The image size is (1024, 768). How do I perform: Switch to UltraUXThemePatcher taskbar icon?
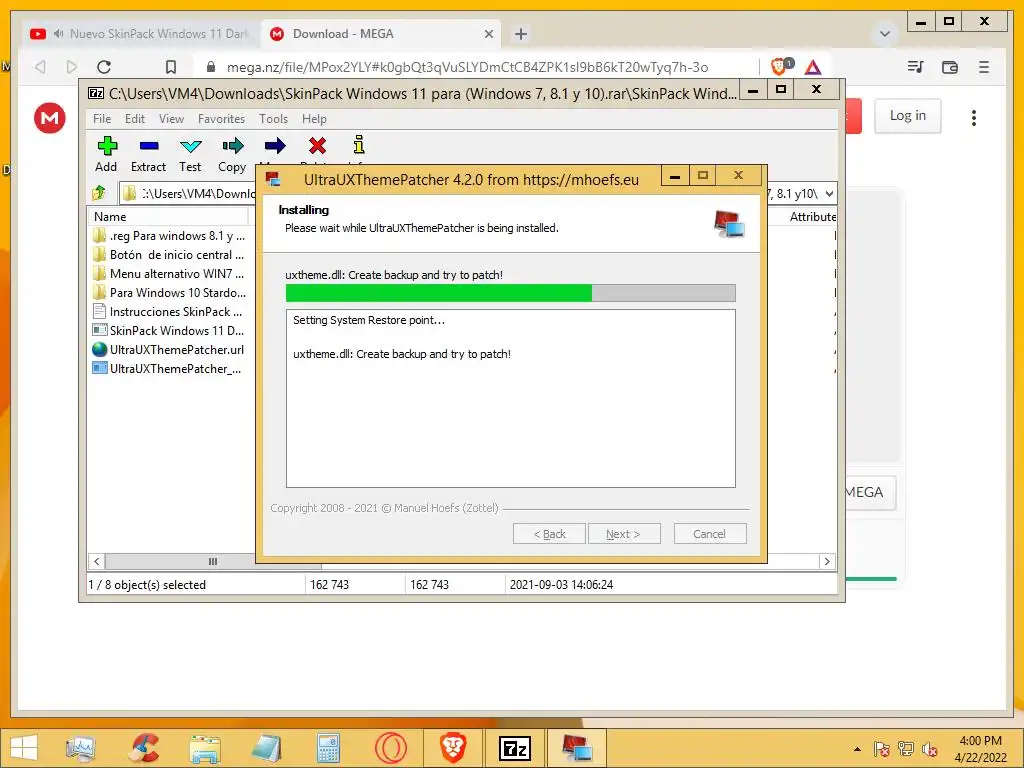coord(577,748)
